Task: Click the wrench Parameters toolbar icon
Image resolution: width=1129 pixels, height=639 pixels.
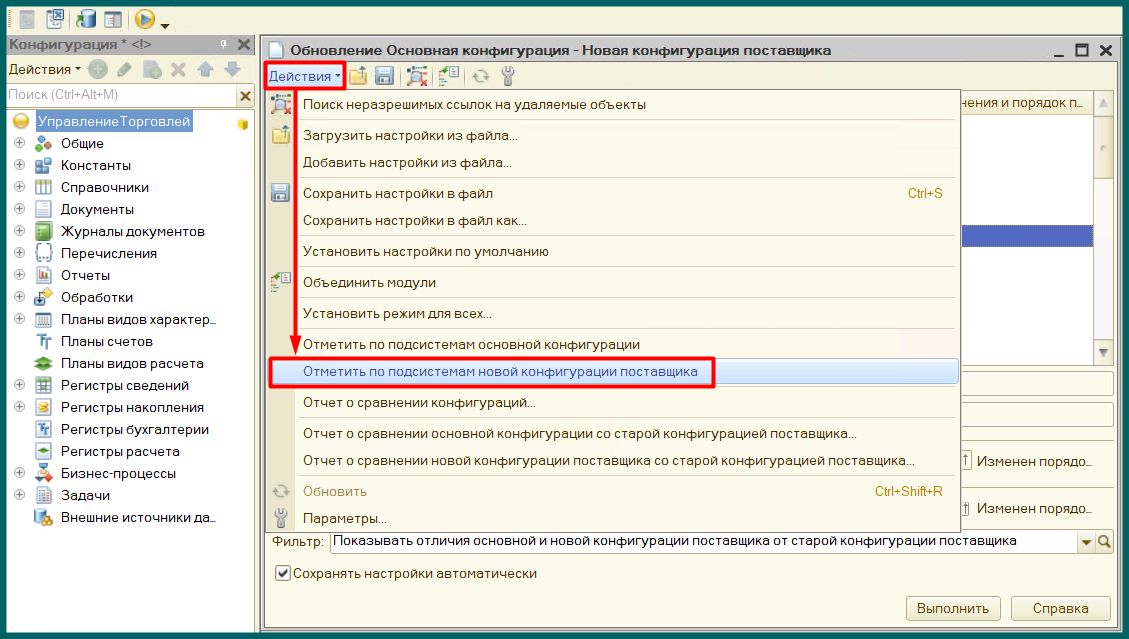Action: point(508,76)
